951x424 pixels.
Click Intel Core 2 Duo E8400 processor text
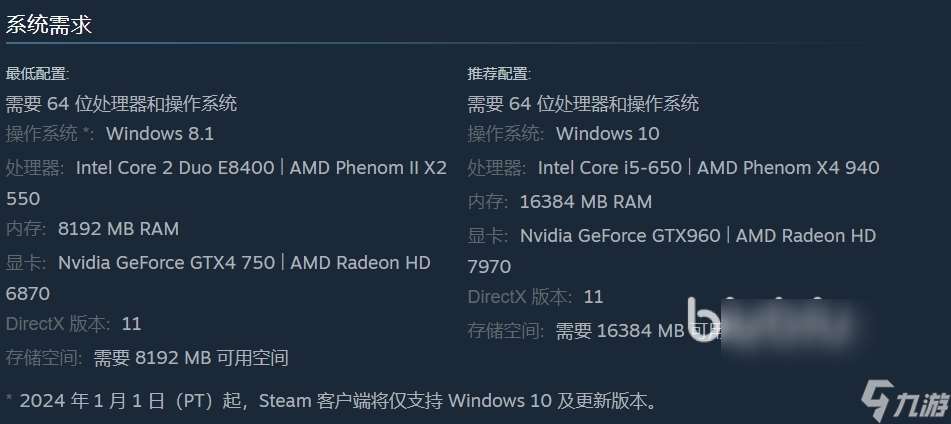175,168
